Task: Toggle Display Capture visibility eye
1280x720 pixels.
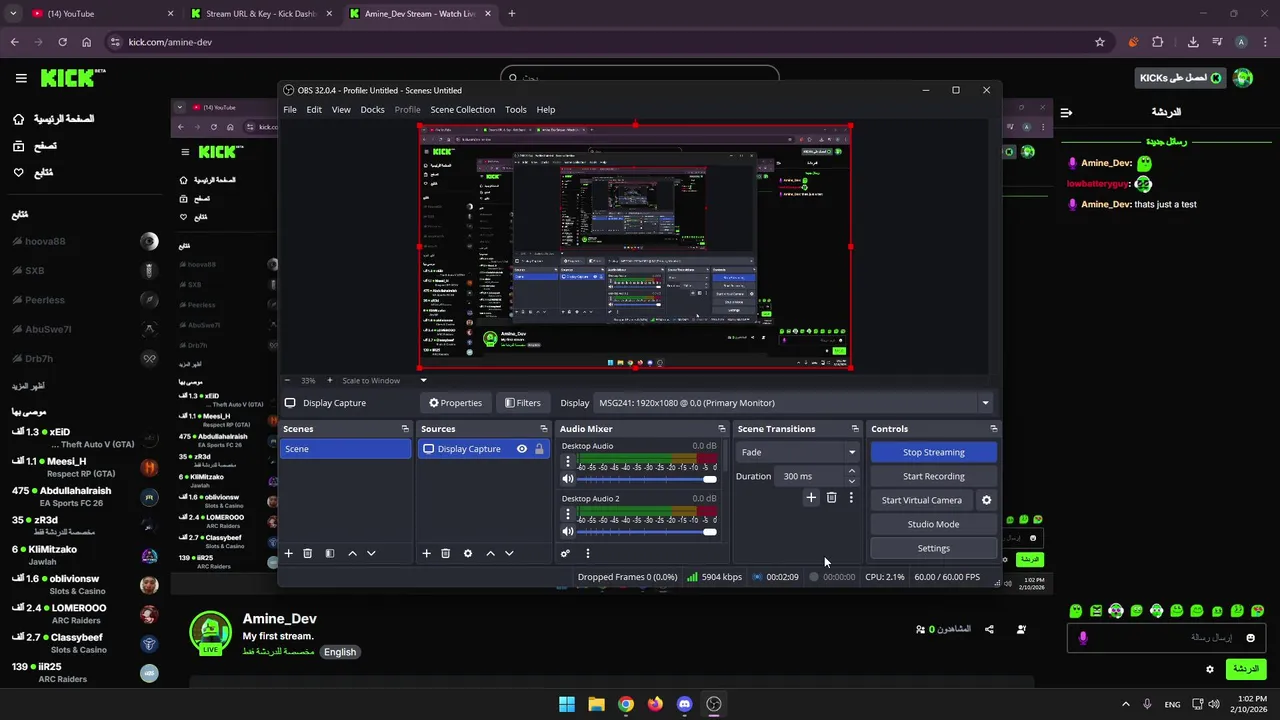Action: click(x=521, y=449)
